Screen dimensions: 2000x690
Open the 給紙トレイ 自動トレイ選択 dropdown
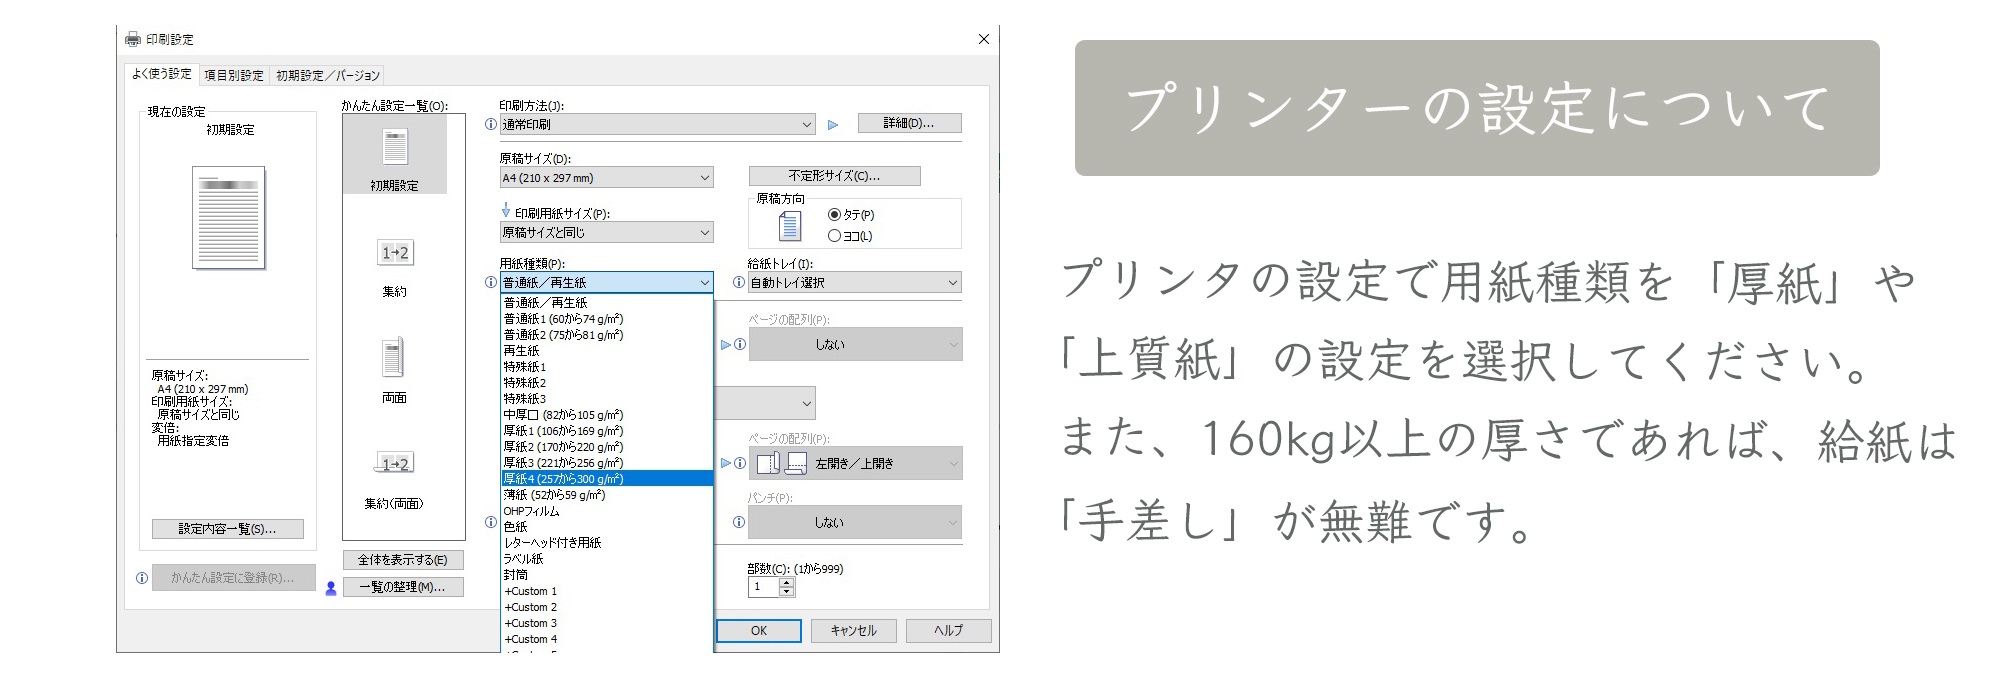855,283
